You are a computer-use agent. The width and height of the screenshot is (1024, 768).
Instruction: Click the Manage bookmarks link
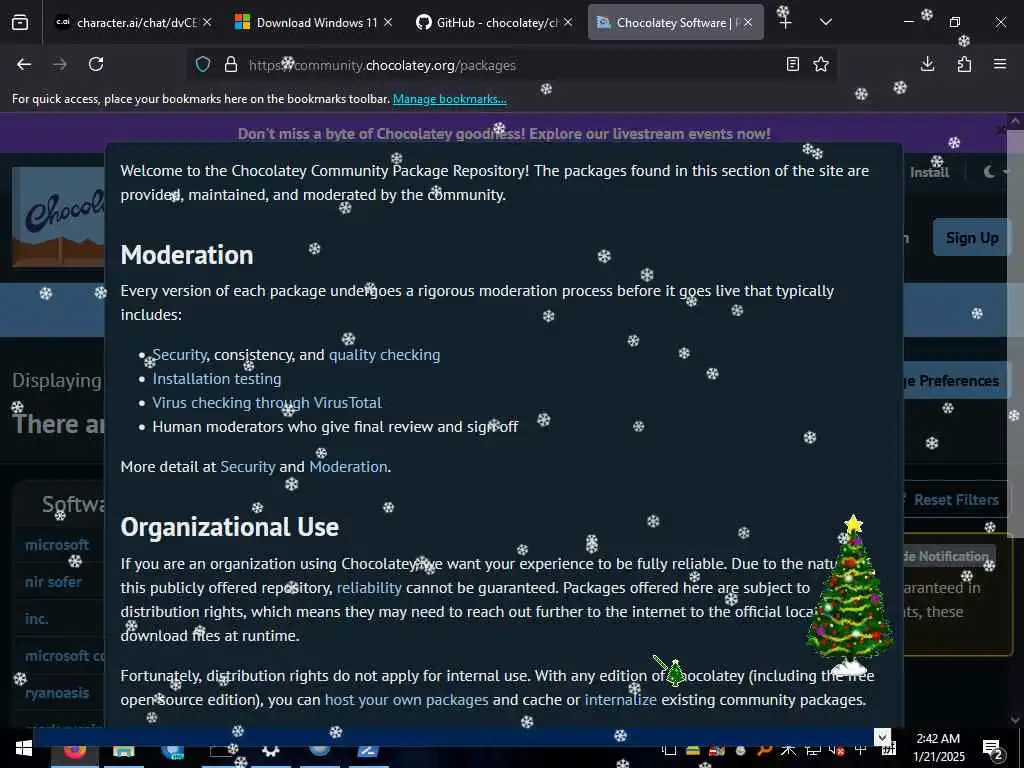tap(449, 99)
